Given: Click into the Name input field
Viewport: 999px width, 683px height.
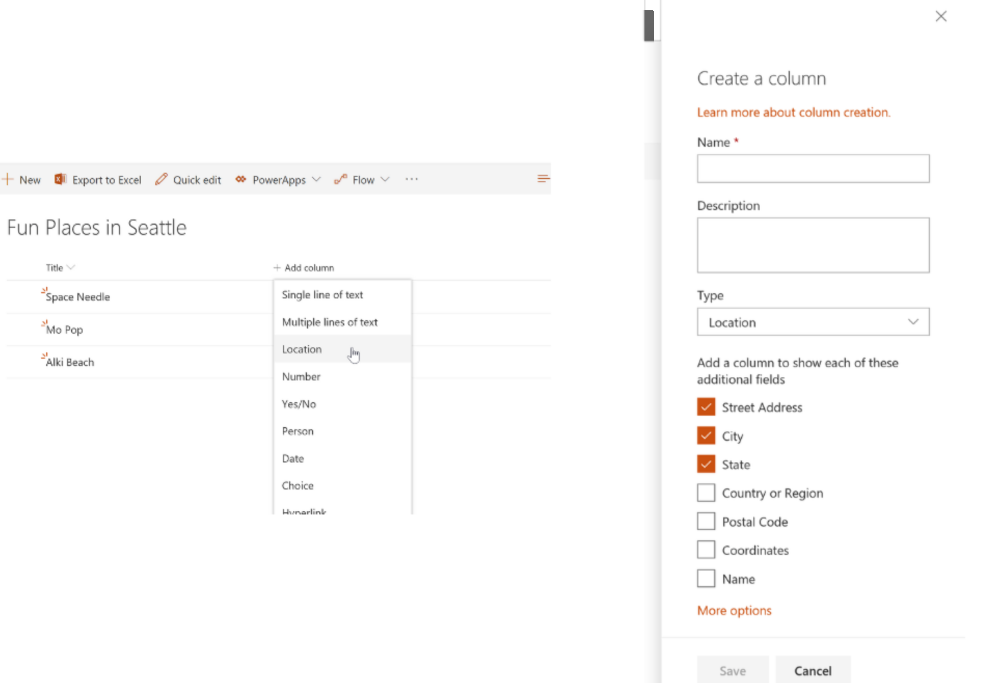Looking at the screenshot, I should click(812, 169).
